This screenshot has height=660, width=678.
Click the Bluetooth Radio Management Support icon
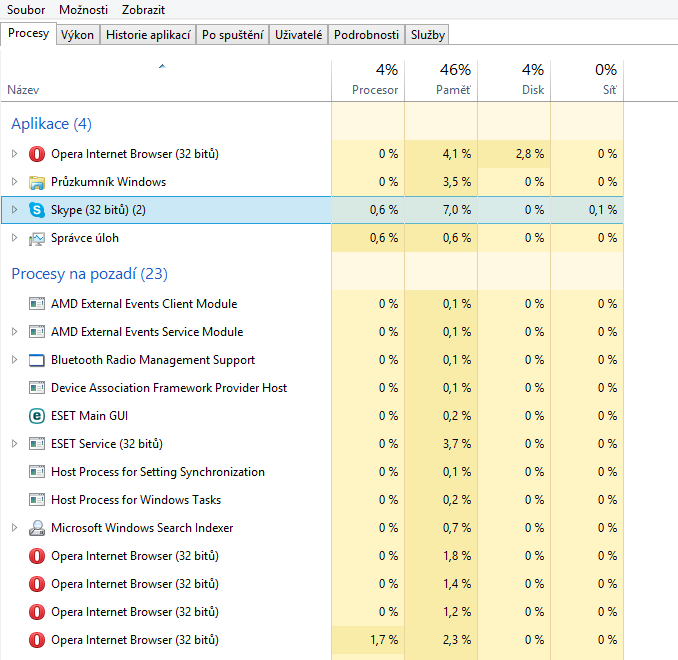37,360
